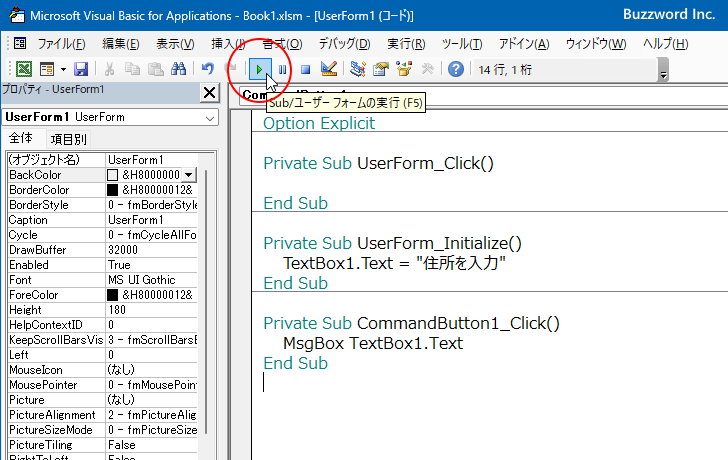The height and width of the screenshot is (460, 728).
Task: Select the (オブジェクト名) property row
Action: point(102,160)
